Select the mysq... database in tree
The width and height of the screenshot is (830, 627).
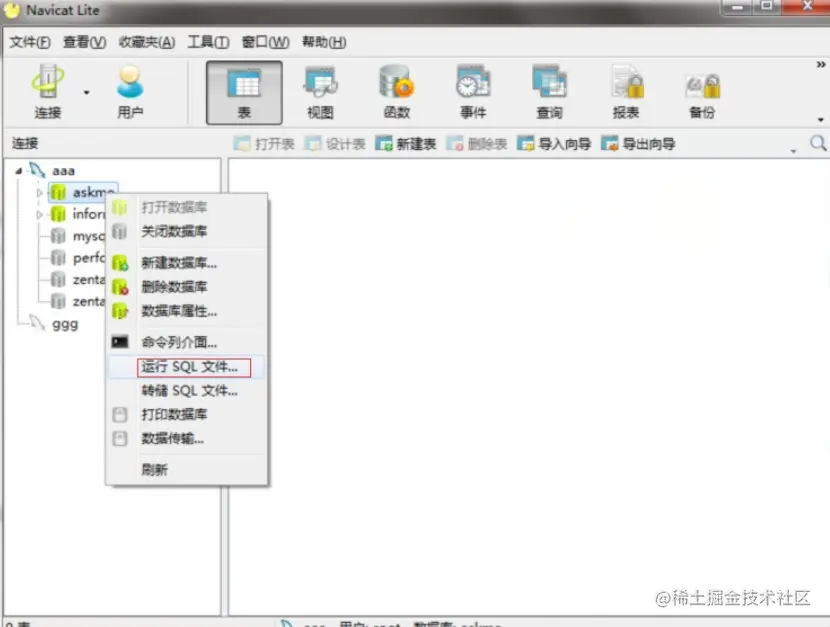tap(88, 236)
